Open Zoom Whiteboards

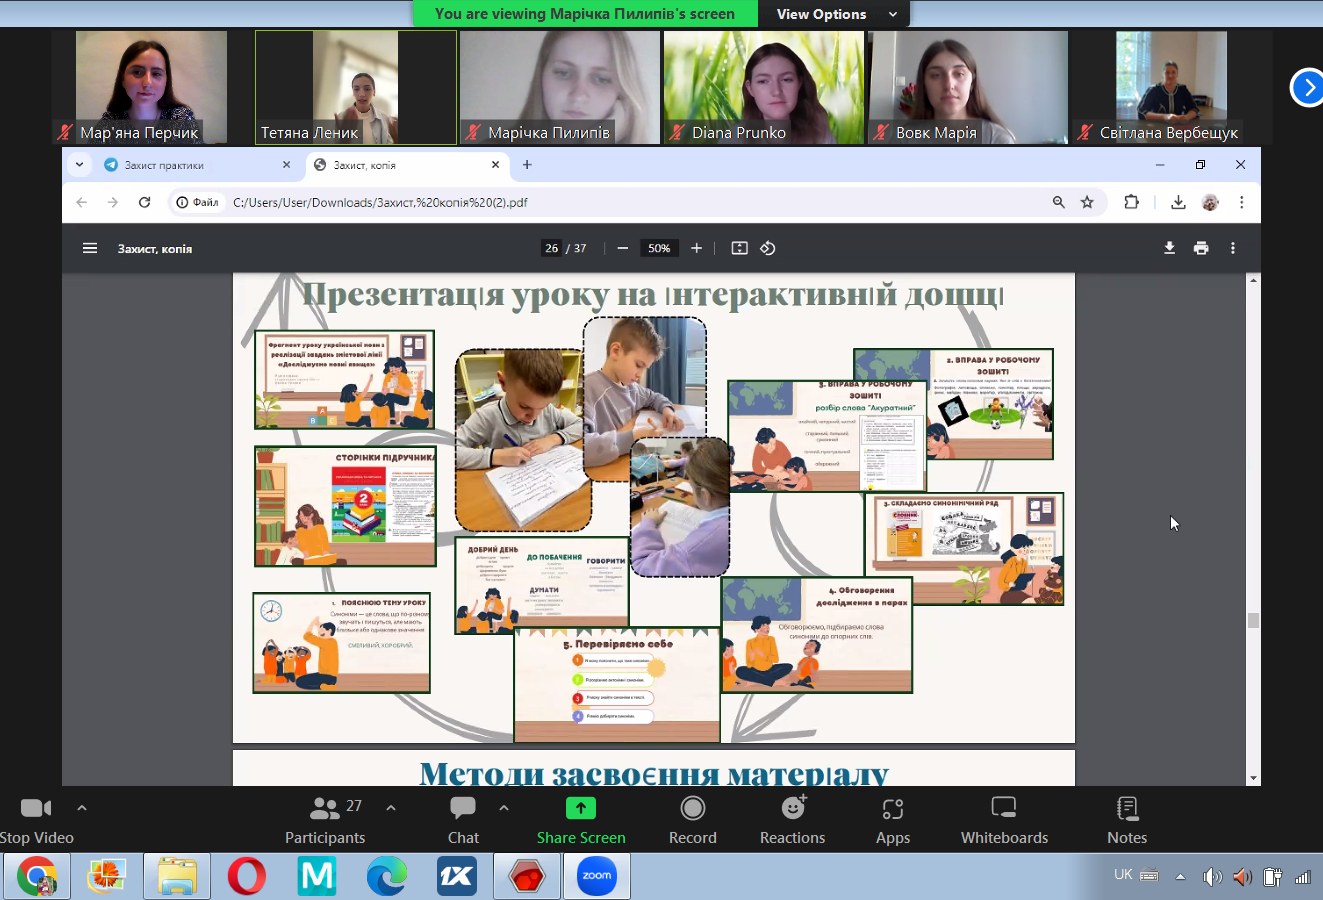(1004, 819)
